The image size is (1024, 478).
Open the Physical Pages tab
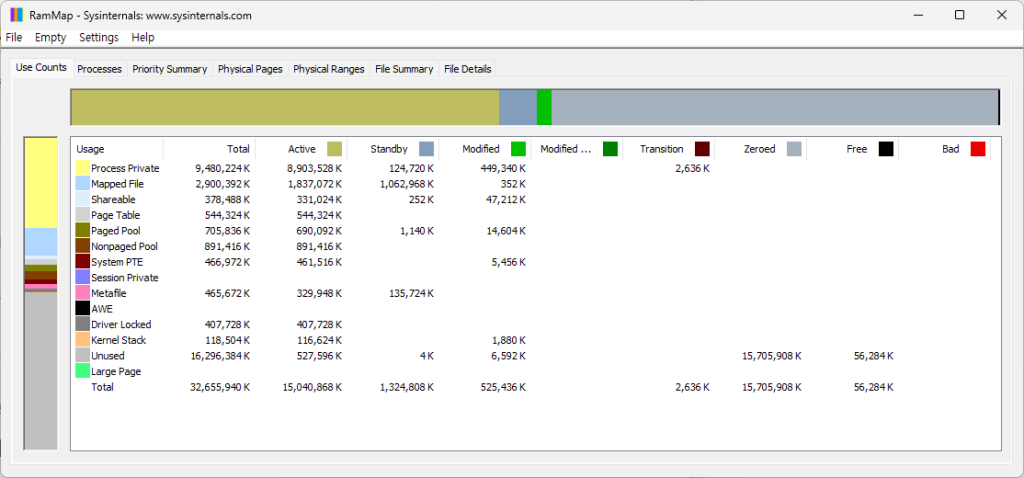coord(250,69)
